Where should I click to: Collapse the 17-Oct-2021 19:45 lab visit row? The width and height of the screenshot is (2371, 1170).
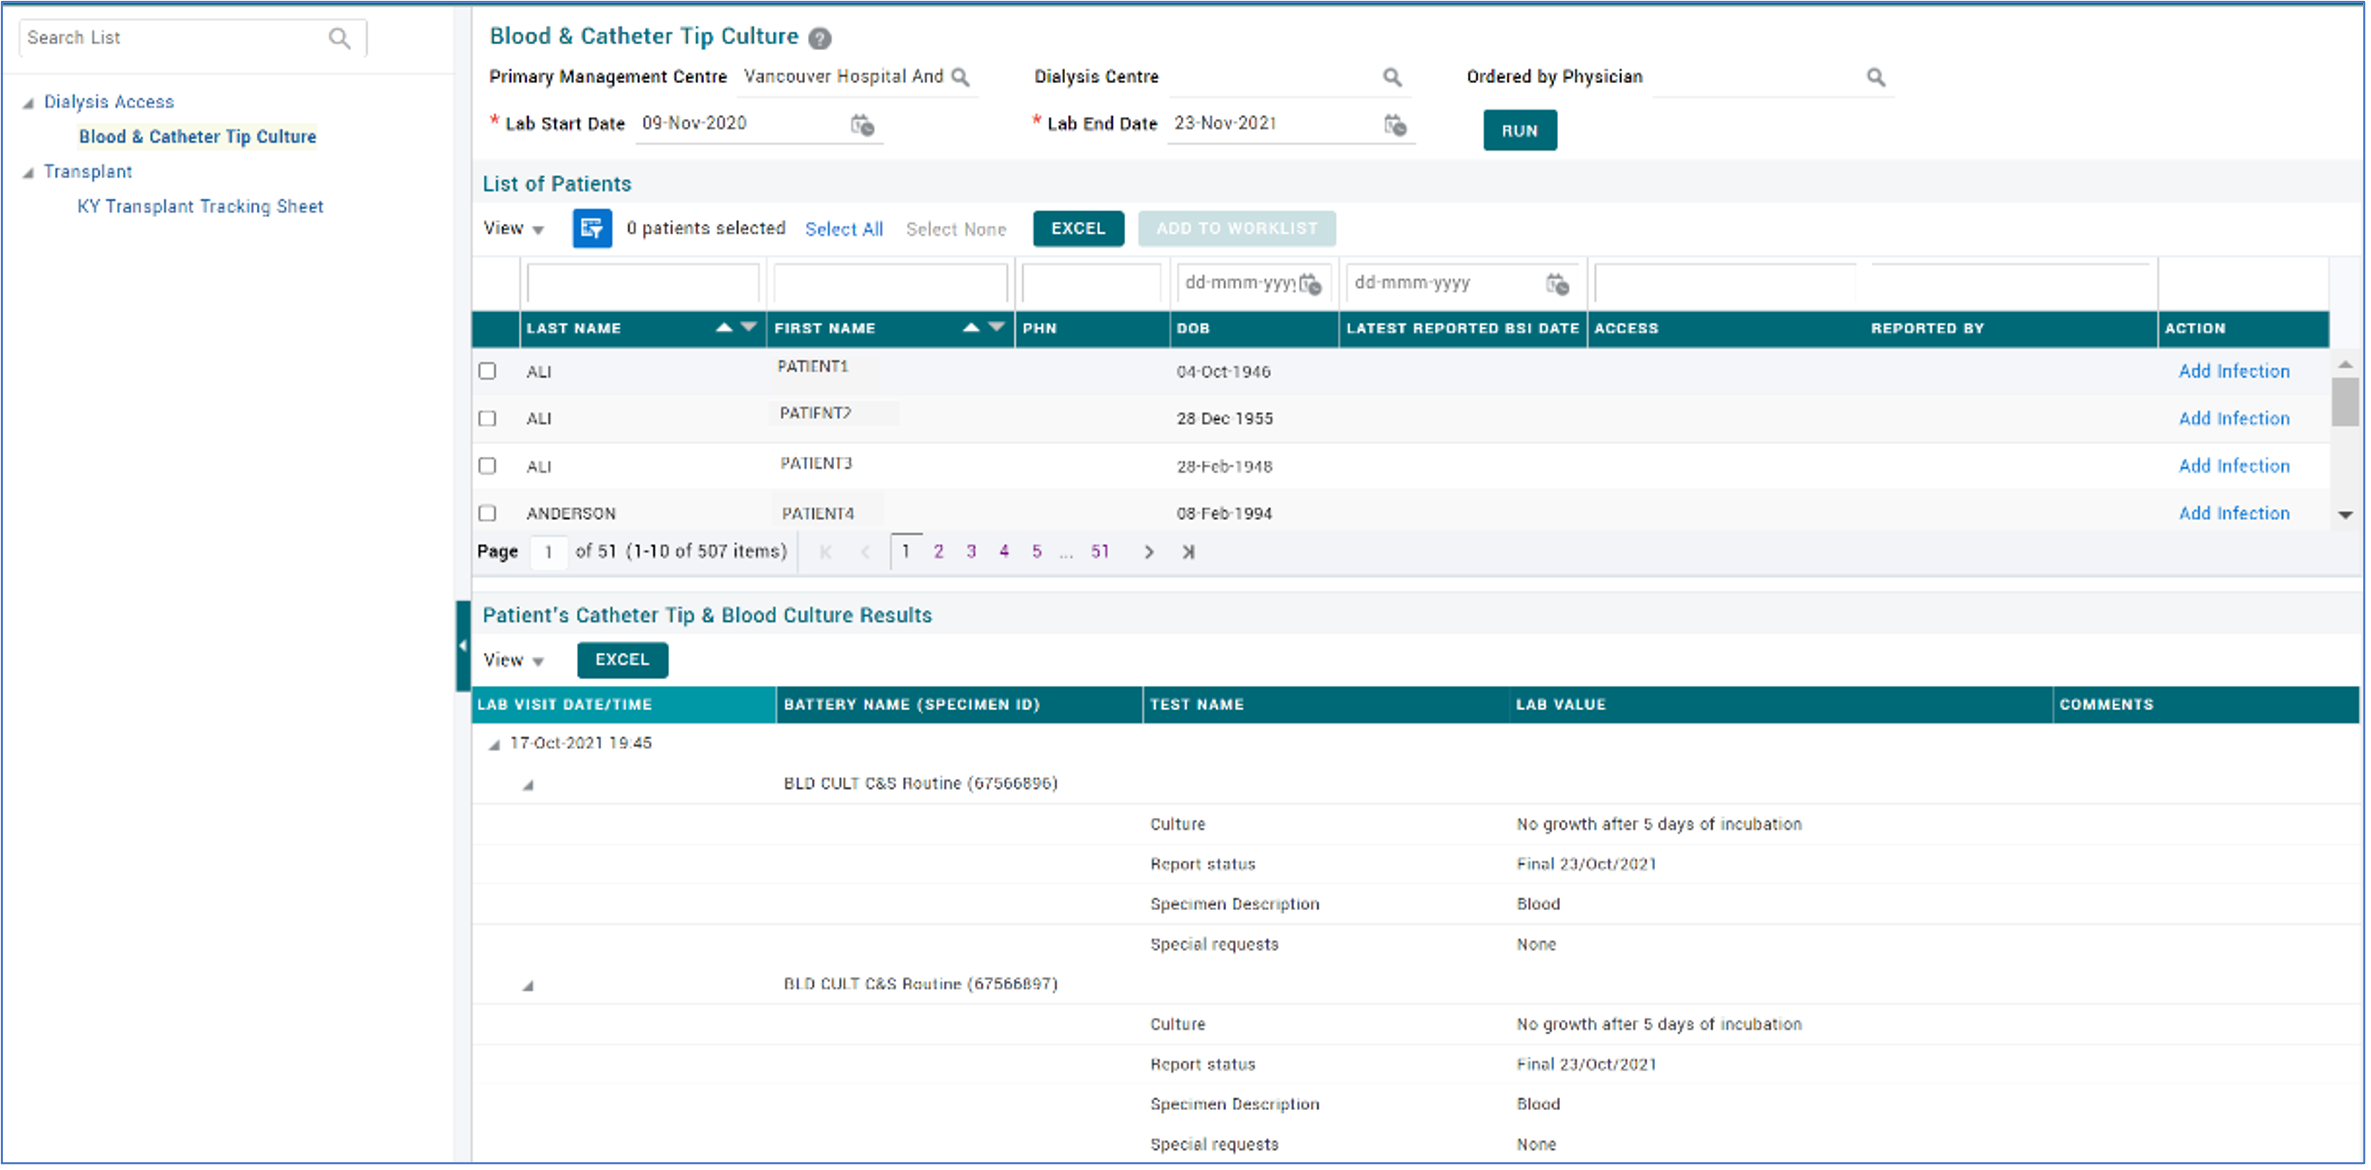(494, 745)
